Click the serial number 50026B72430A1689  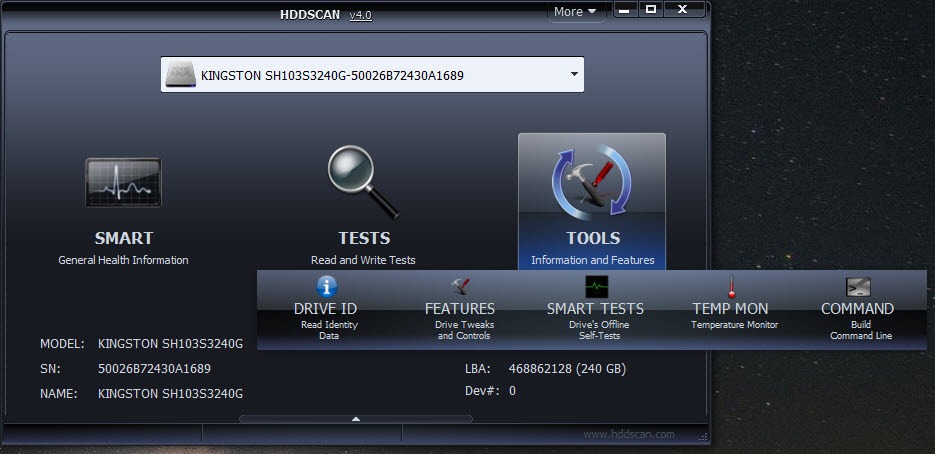(x=154, y=369)
